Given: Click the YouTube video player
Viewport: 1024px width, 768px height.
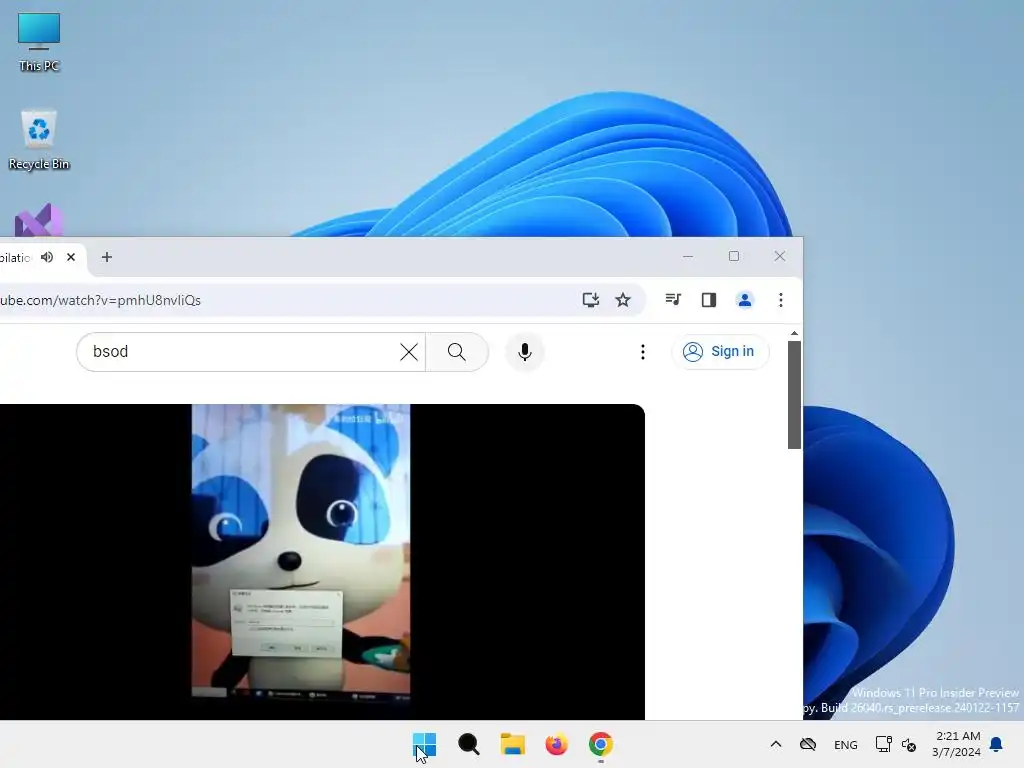Looking at the screenshot, I should (322, 562).
